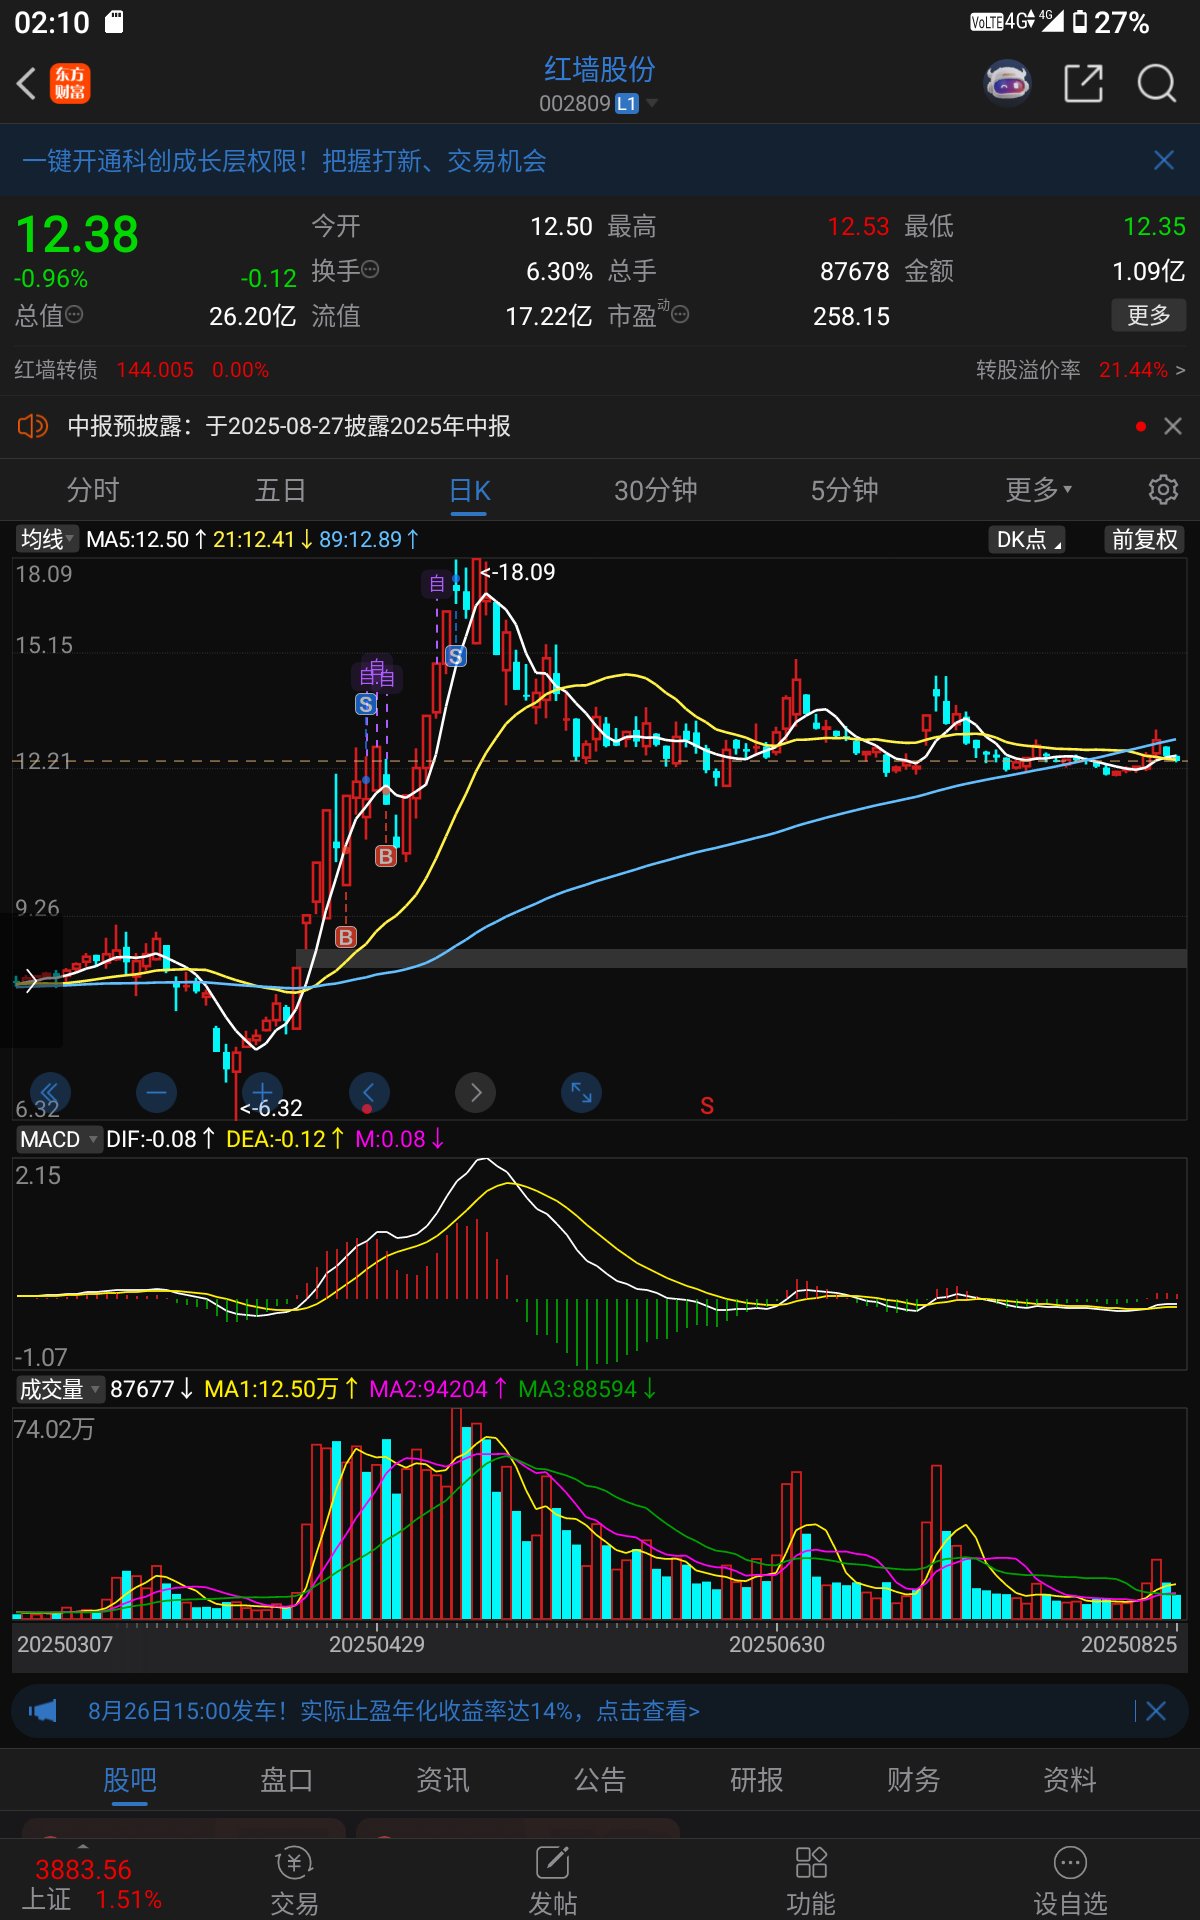Tap the back arrow icon
This screenshot has width=1200, height=1920.
[27, 83]
